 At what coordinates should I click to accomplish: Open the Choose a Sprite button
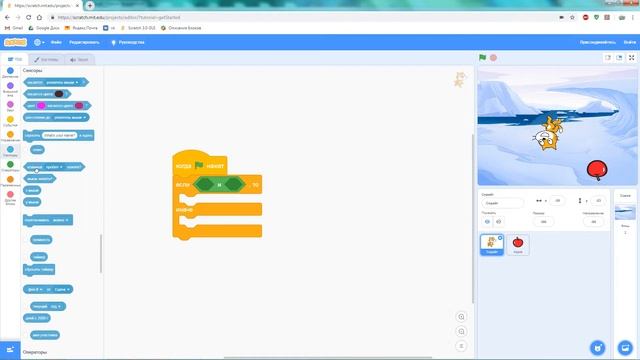click(598, 348)
